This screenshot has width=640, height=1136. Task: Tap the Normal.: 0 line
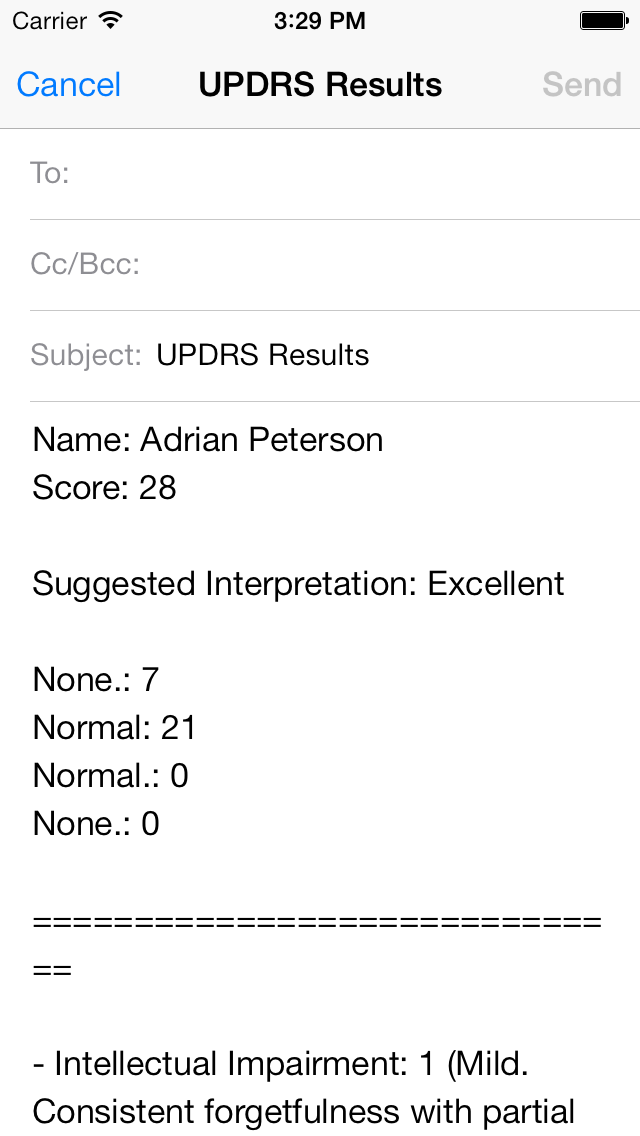pos(110,775)
